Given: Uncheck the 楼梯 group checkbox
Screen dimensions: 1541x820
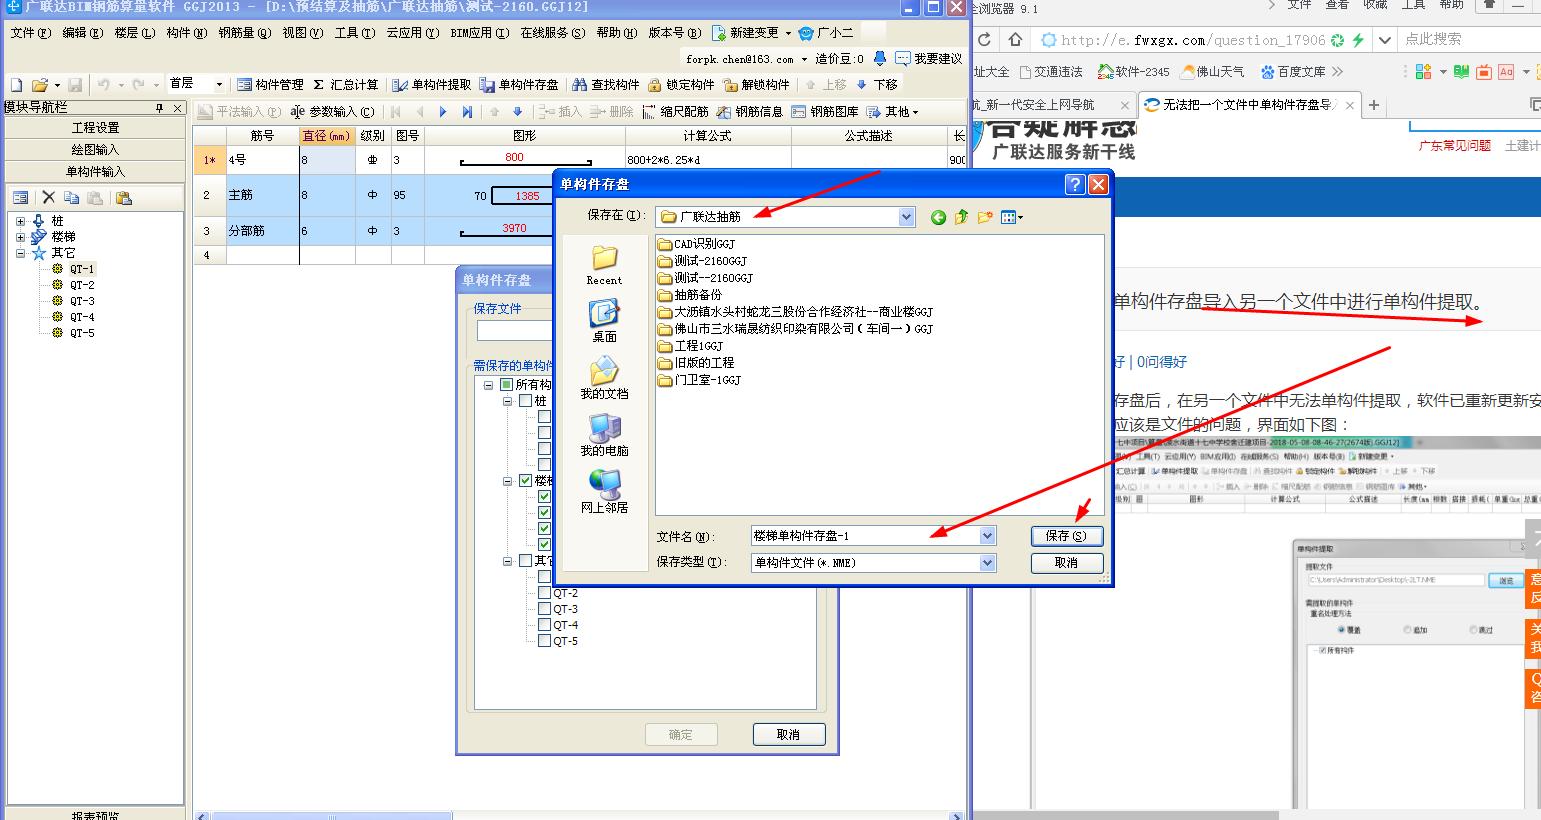Looking at the screenshot, I should 526,480.
